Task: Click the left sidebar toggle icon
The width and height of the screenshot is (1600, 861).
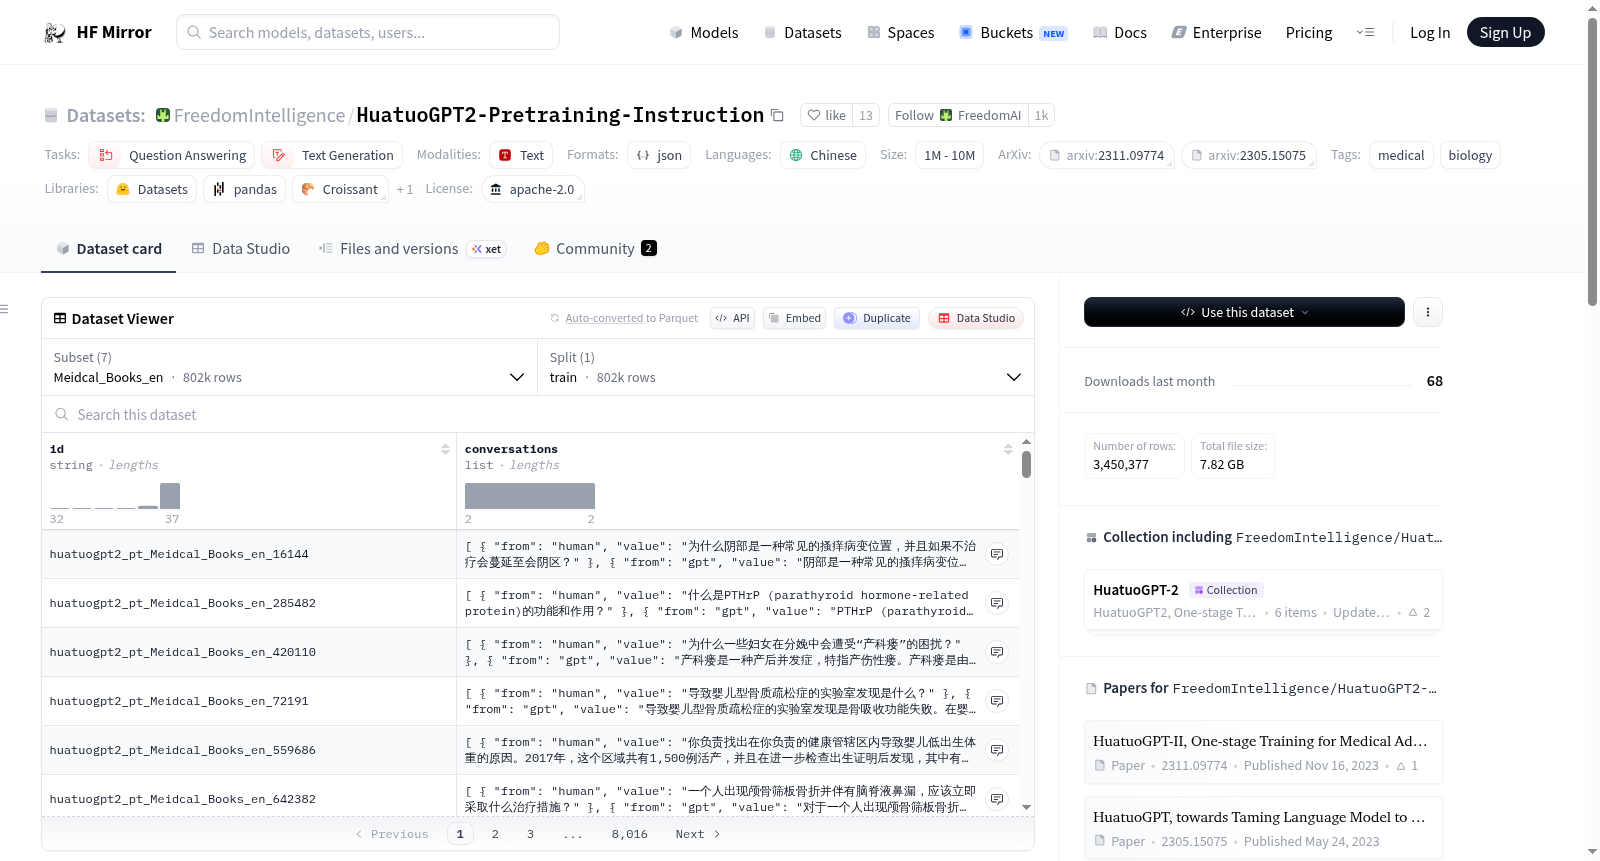Action: [4, 309]
